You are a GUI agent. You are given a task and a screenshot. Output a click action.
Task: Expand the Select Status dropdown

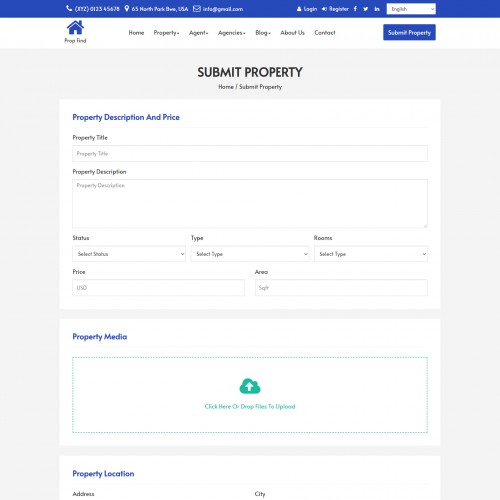(129, 254)
